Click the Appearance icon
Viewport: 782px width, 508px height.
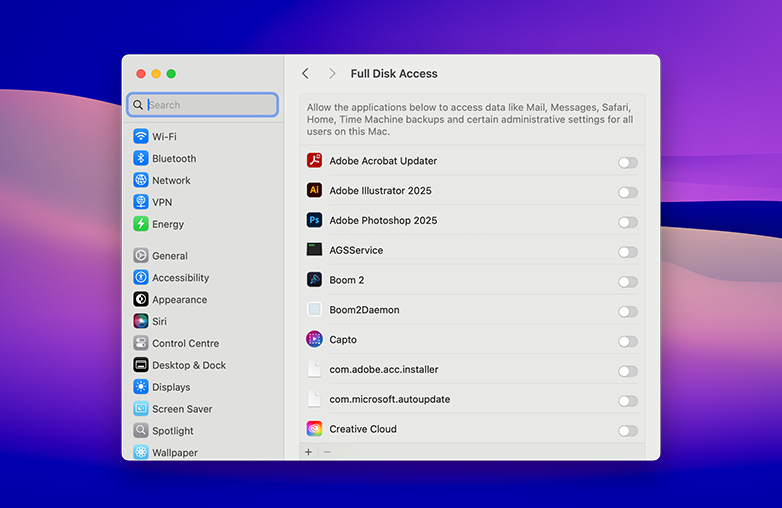(141, 299)
